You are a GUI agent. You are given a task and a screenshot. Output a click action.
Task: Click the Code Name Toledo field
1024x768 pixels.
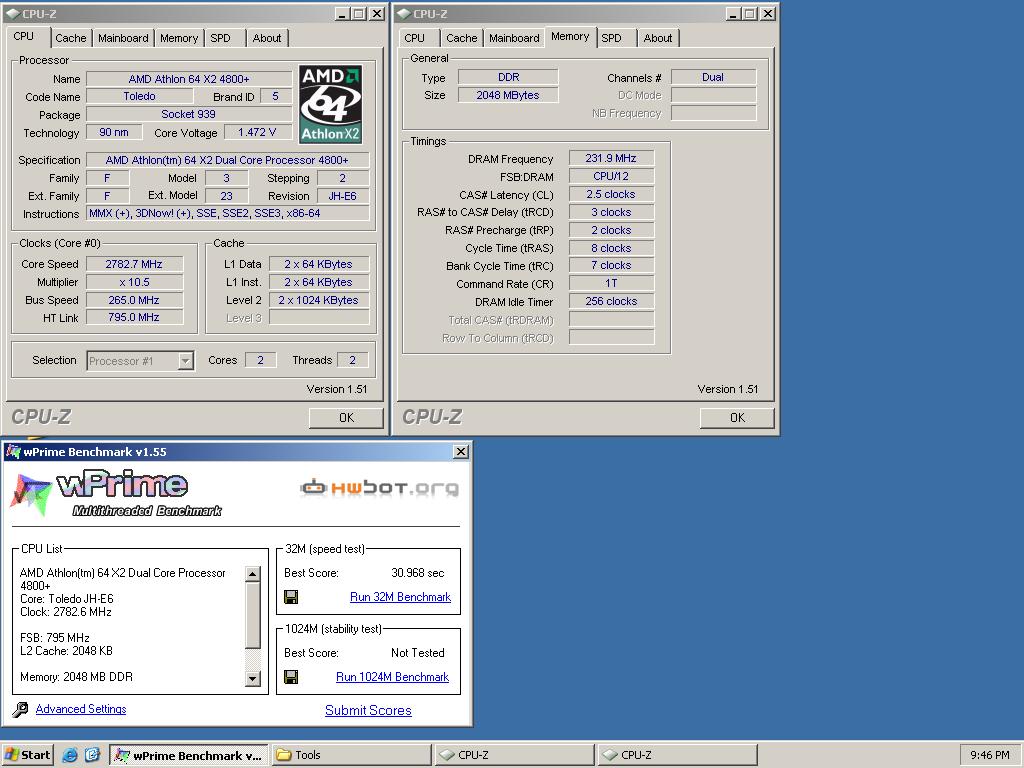tap(139, 96)
